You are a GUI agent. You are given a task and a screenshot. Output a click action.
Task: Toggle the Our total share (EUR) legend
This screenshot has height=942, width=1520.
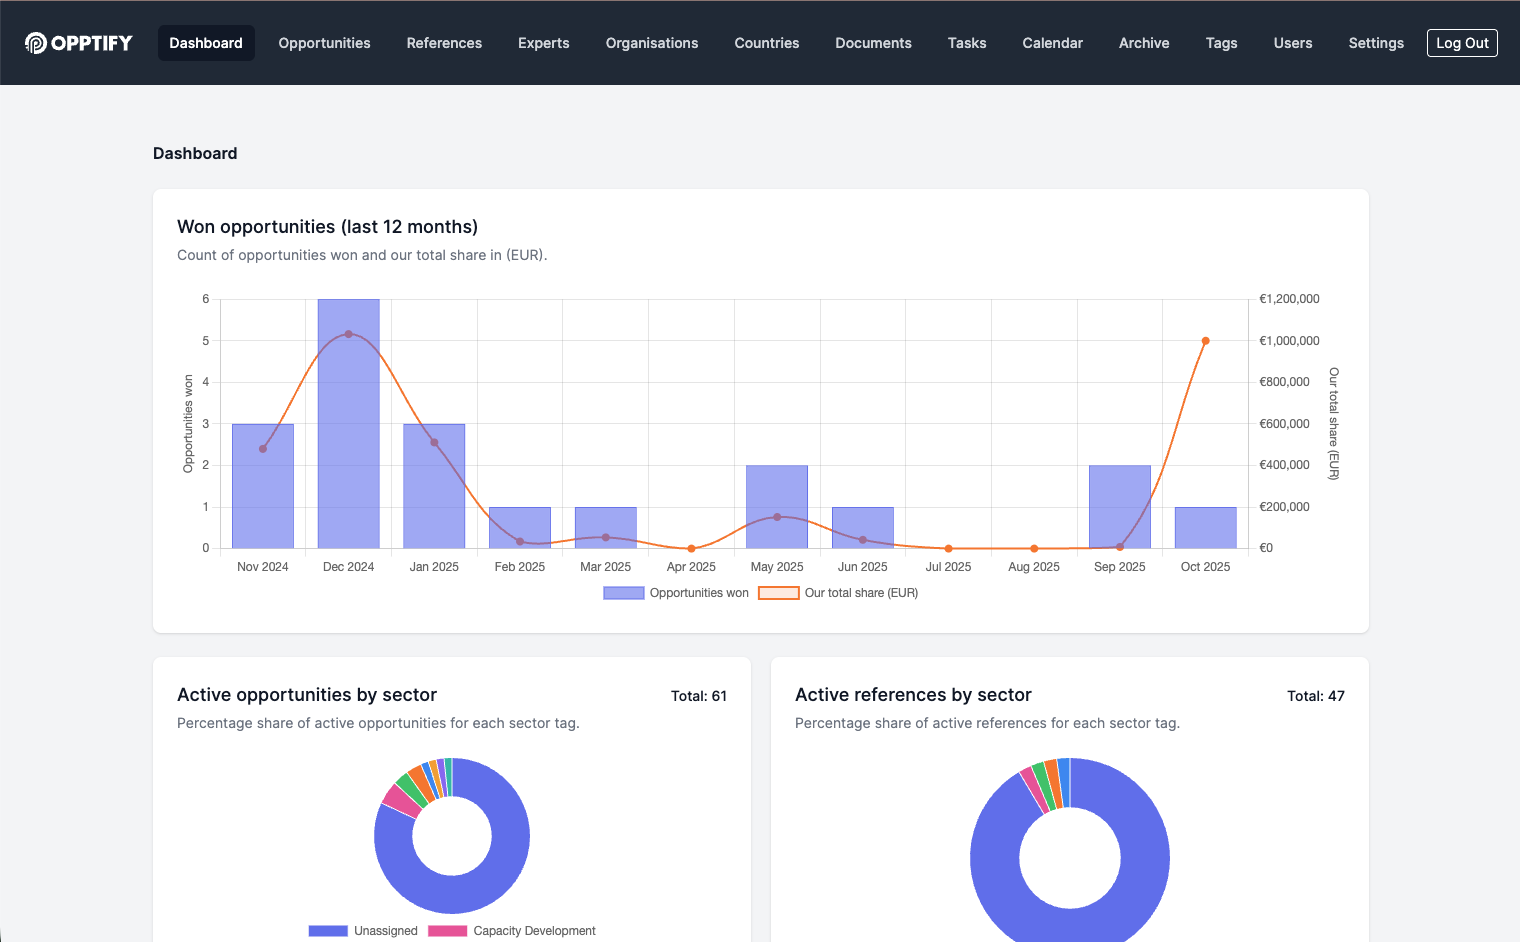838,592
